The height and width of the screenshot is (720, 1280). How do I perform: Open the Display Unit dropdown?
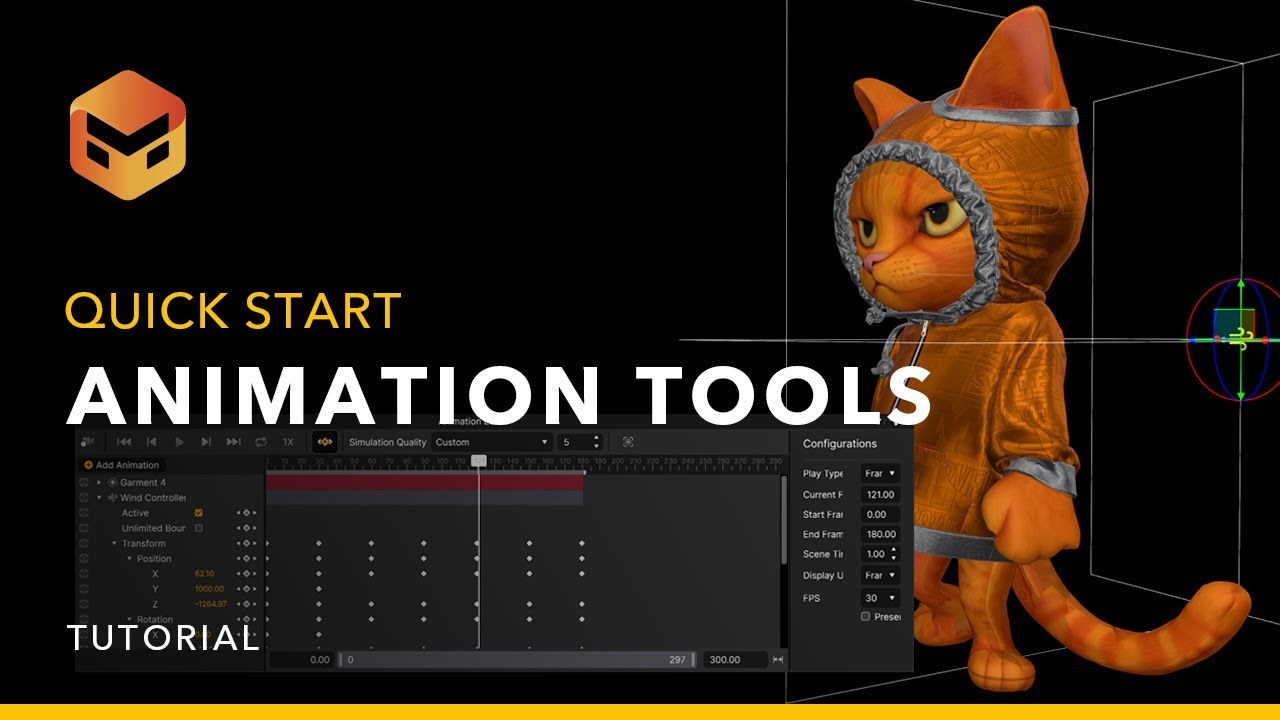[x=880, y=575]
